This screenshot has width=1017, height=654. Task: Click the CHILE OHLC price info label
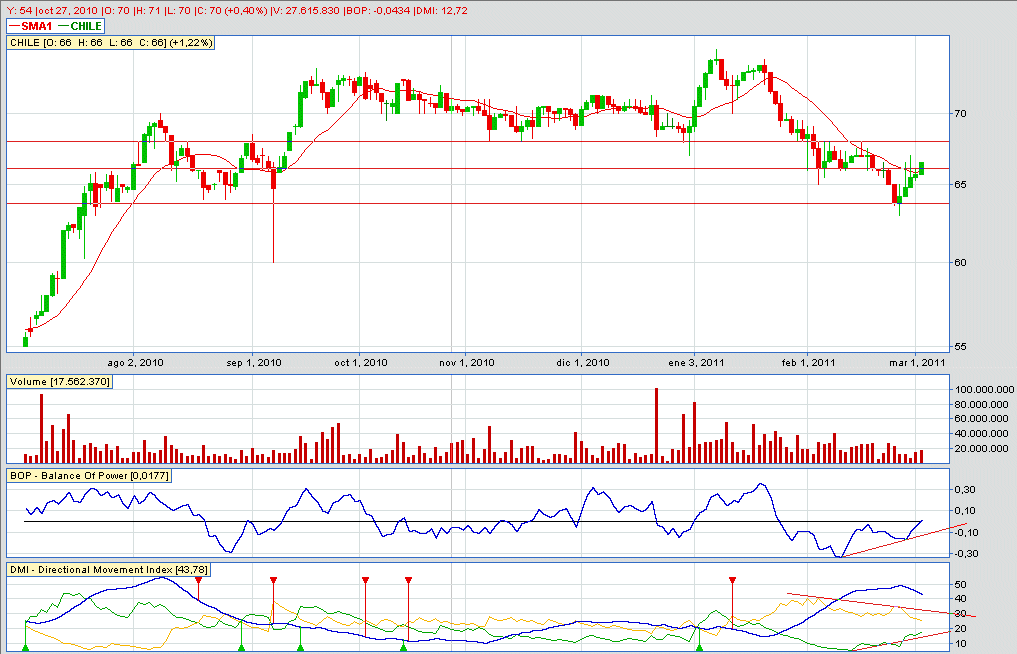(110, 43)
